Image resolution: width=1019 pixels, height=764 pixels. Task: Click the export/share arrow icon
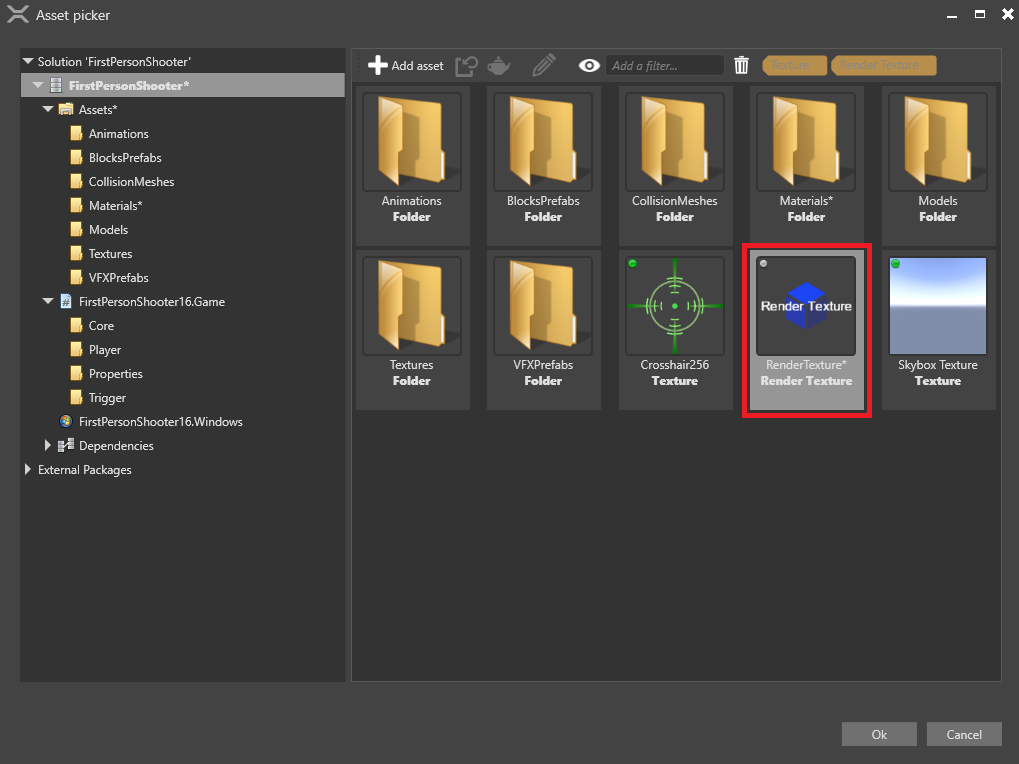pyautogui.click(x=466, y=65)
